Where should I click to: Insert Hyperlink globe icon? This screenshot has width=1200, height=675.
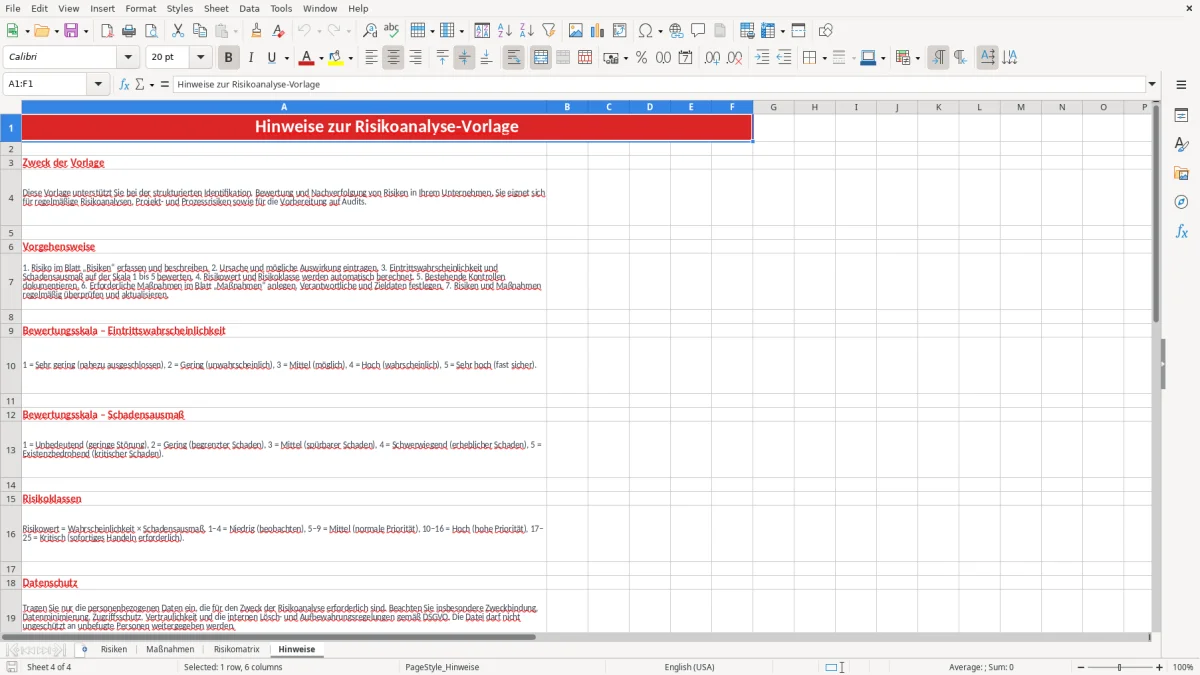point(676,31)
